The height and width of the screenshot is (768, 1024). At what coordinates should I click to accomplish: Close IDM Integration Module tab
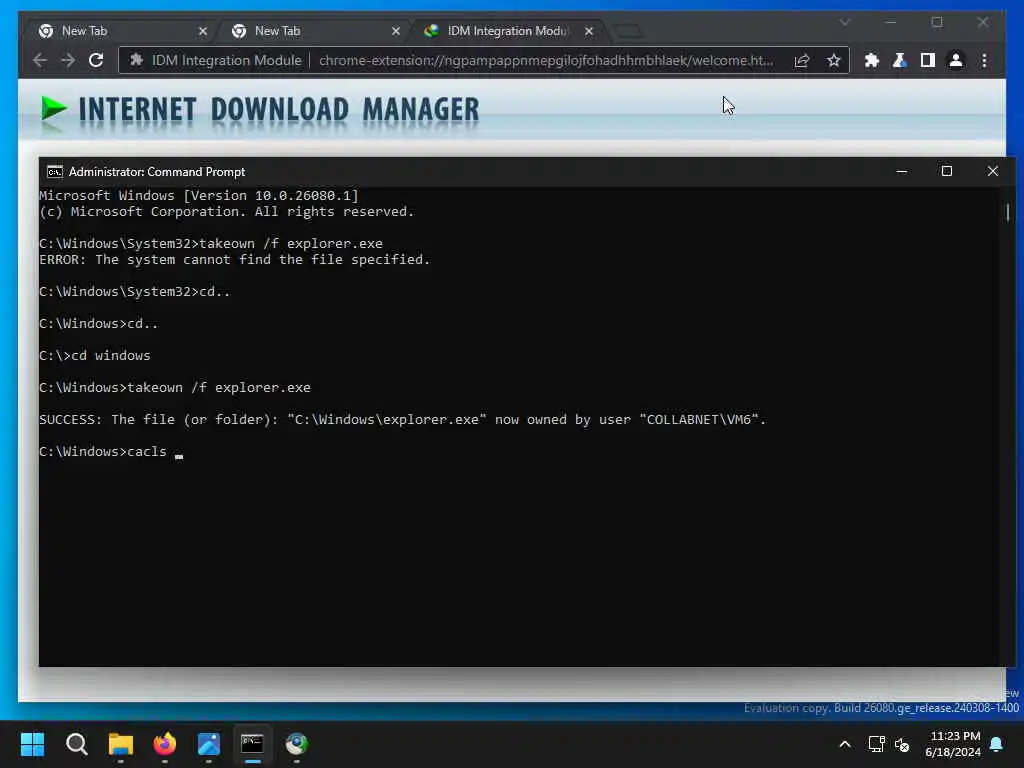tap(588, 31)
